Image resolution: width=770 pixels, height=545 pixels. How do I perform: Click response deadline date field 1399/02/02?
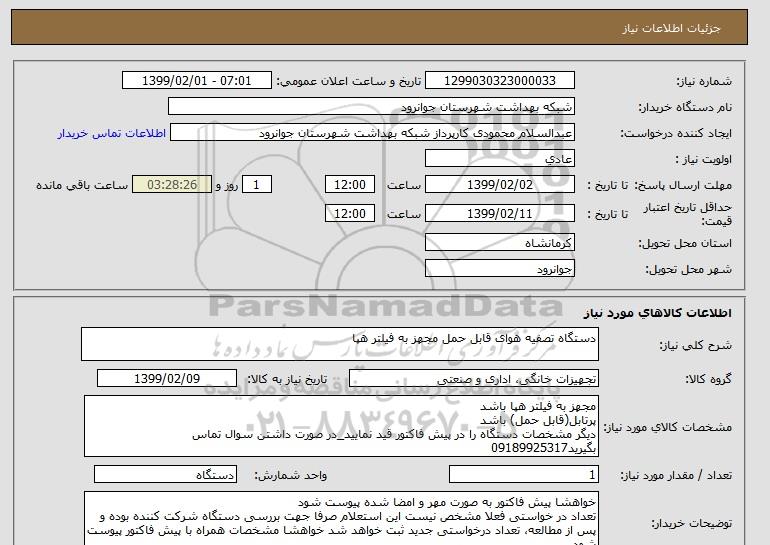coord(499,185)
